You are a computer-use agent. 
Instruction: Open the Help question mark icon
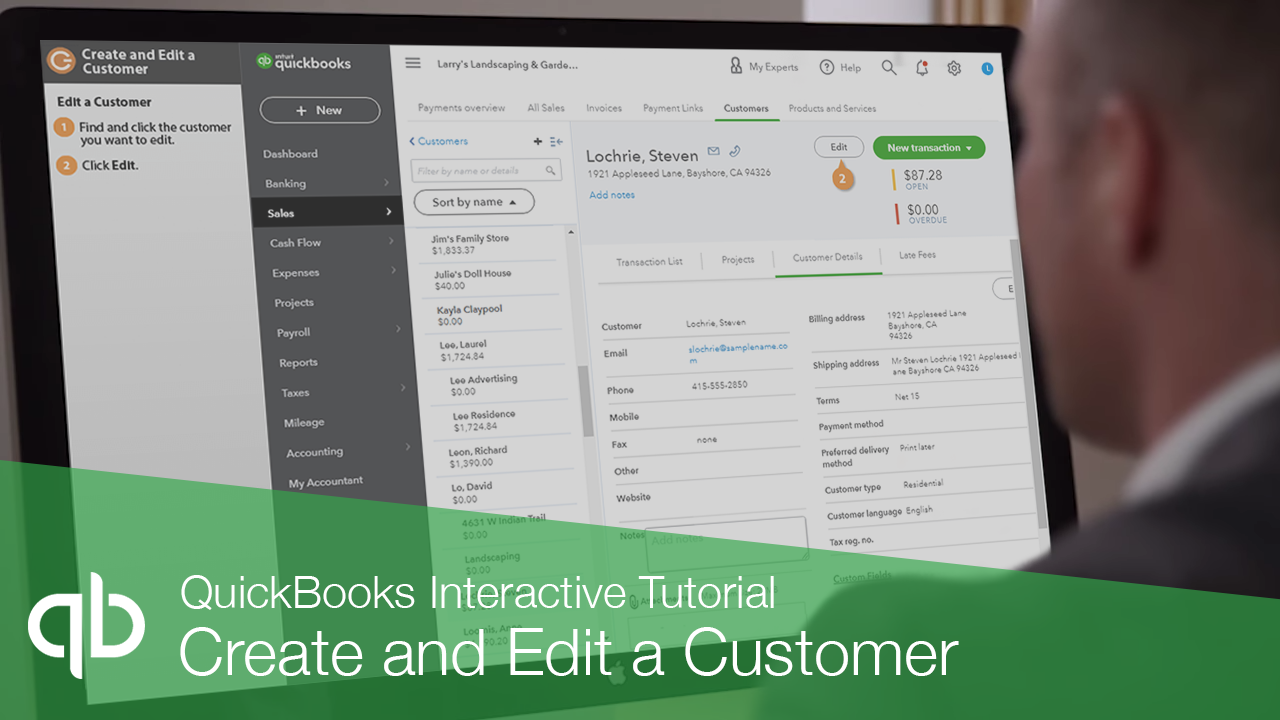pyautogui.click(x=827, y=67)
